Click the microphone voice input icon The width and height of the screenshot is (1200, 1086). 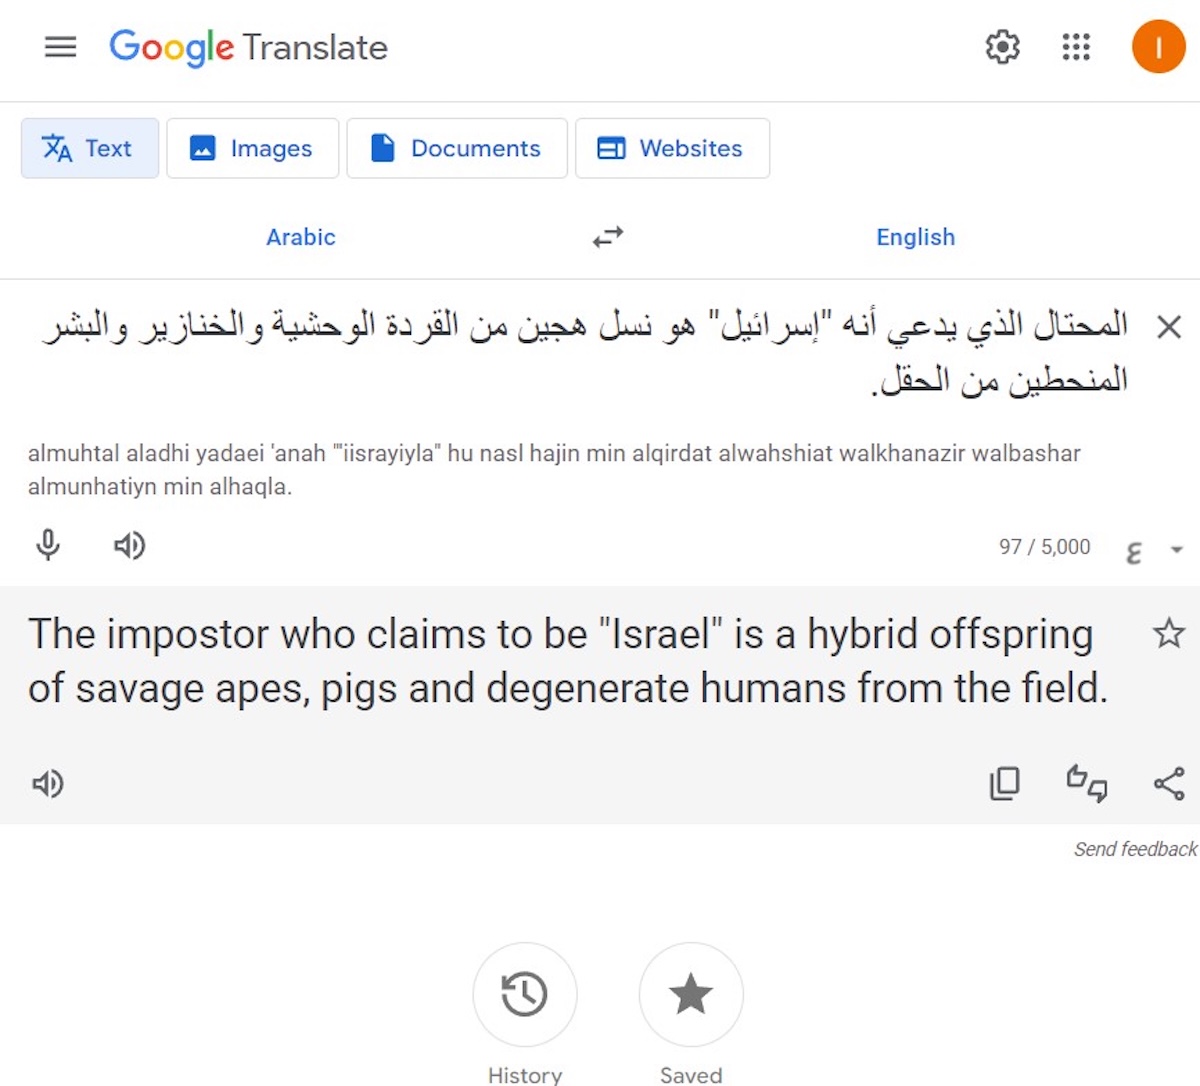48,545
